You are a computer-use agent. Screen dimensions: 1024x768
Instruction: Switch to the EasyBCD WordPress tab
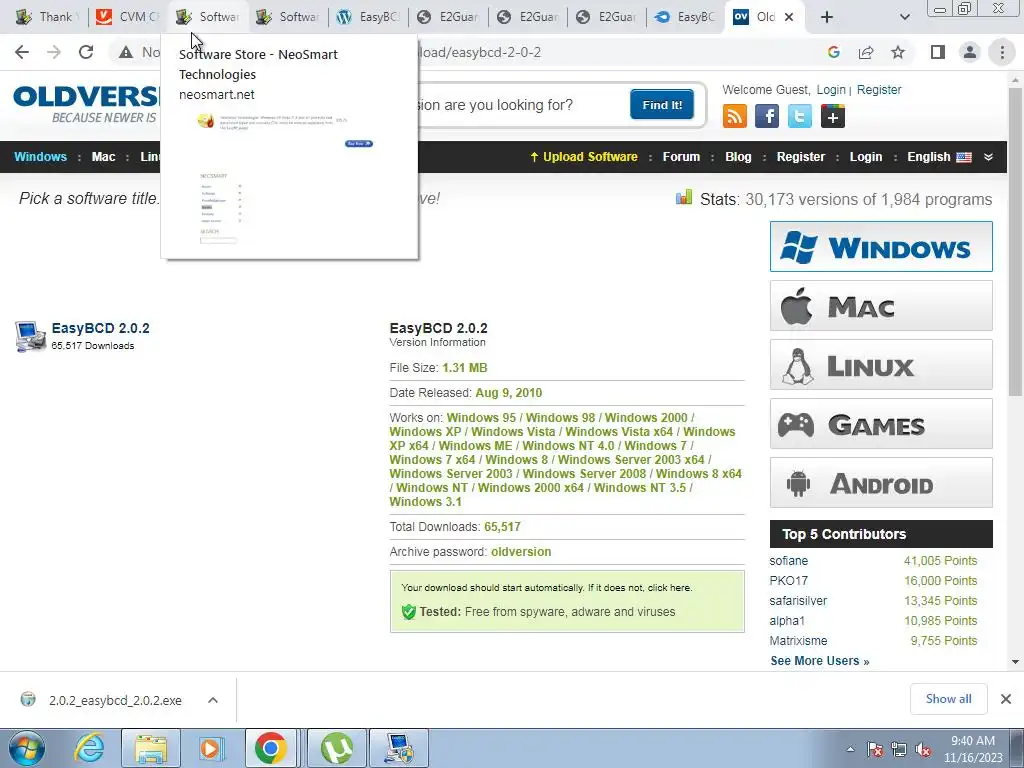point(367,17)
